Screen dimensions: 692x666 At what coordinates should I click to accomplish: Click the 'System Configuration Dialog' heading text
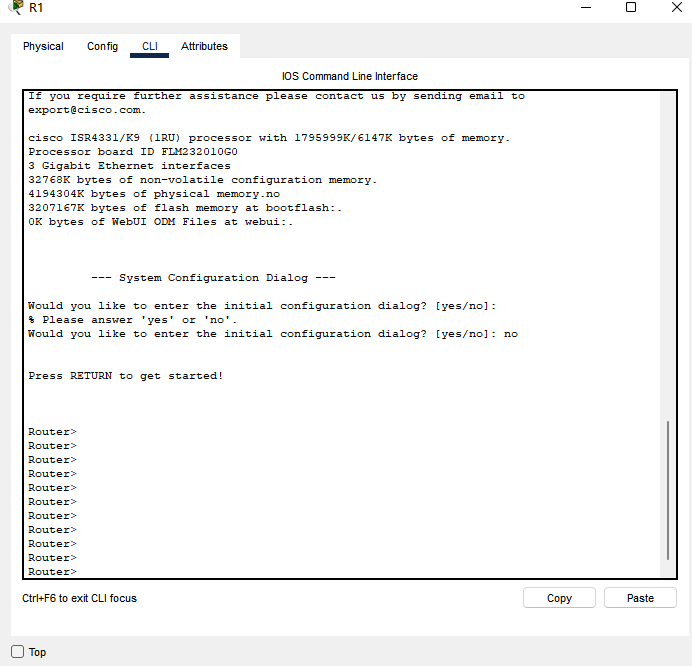tap(213, 278)
